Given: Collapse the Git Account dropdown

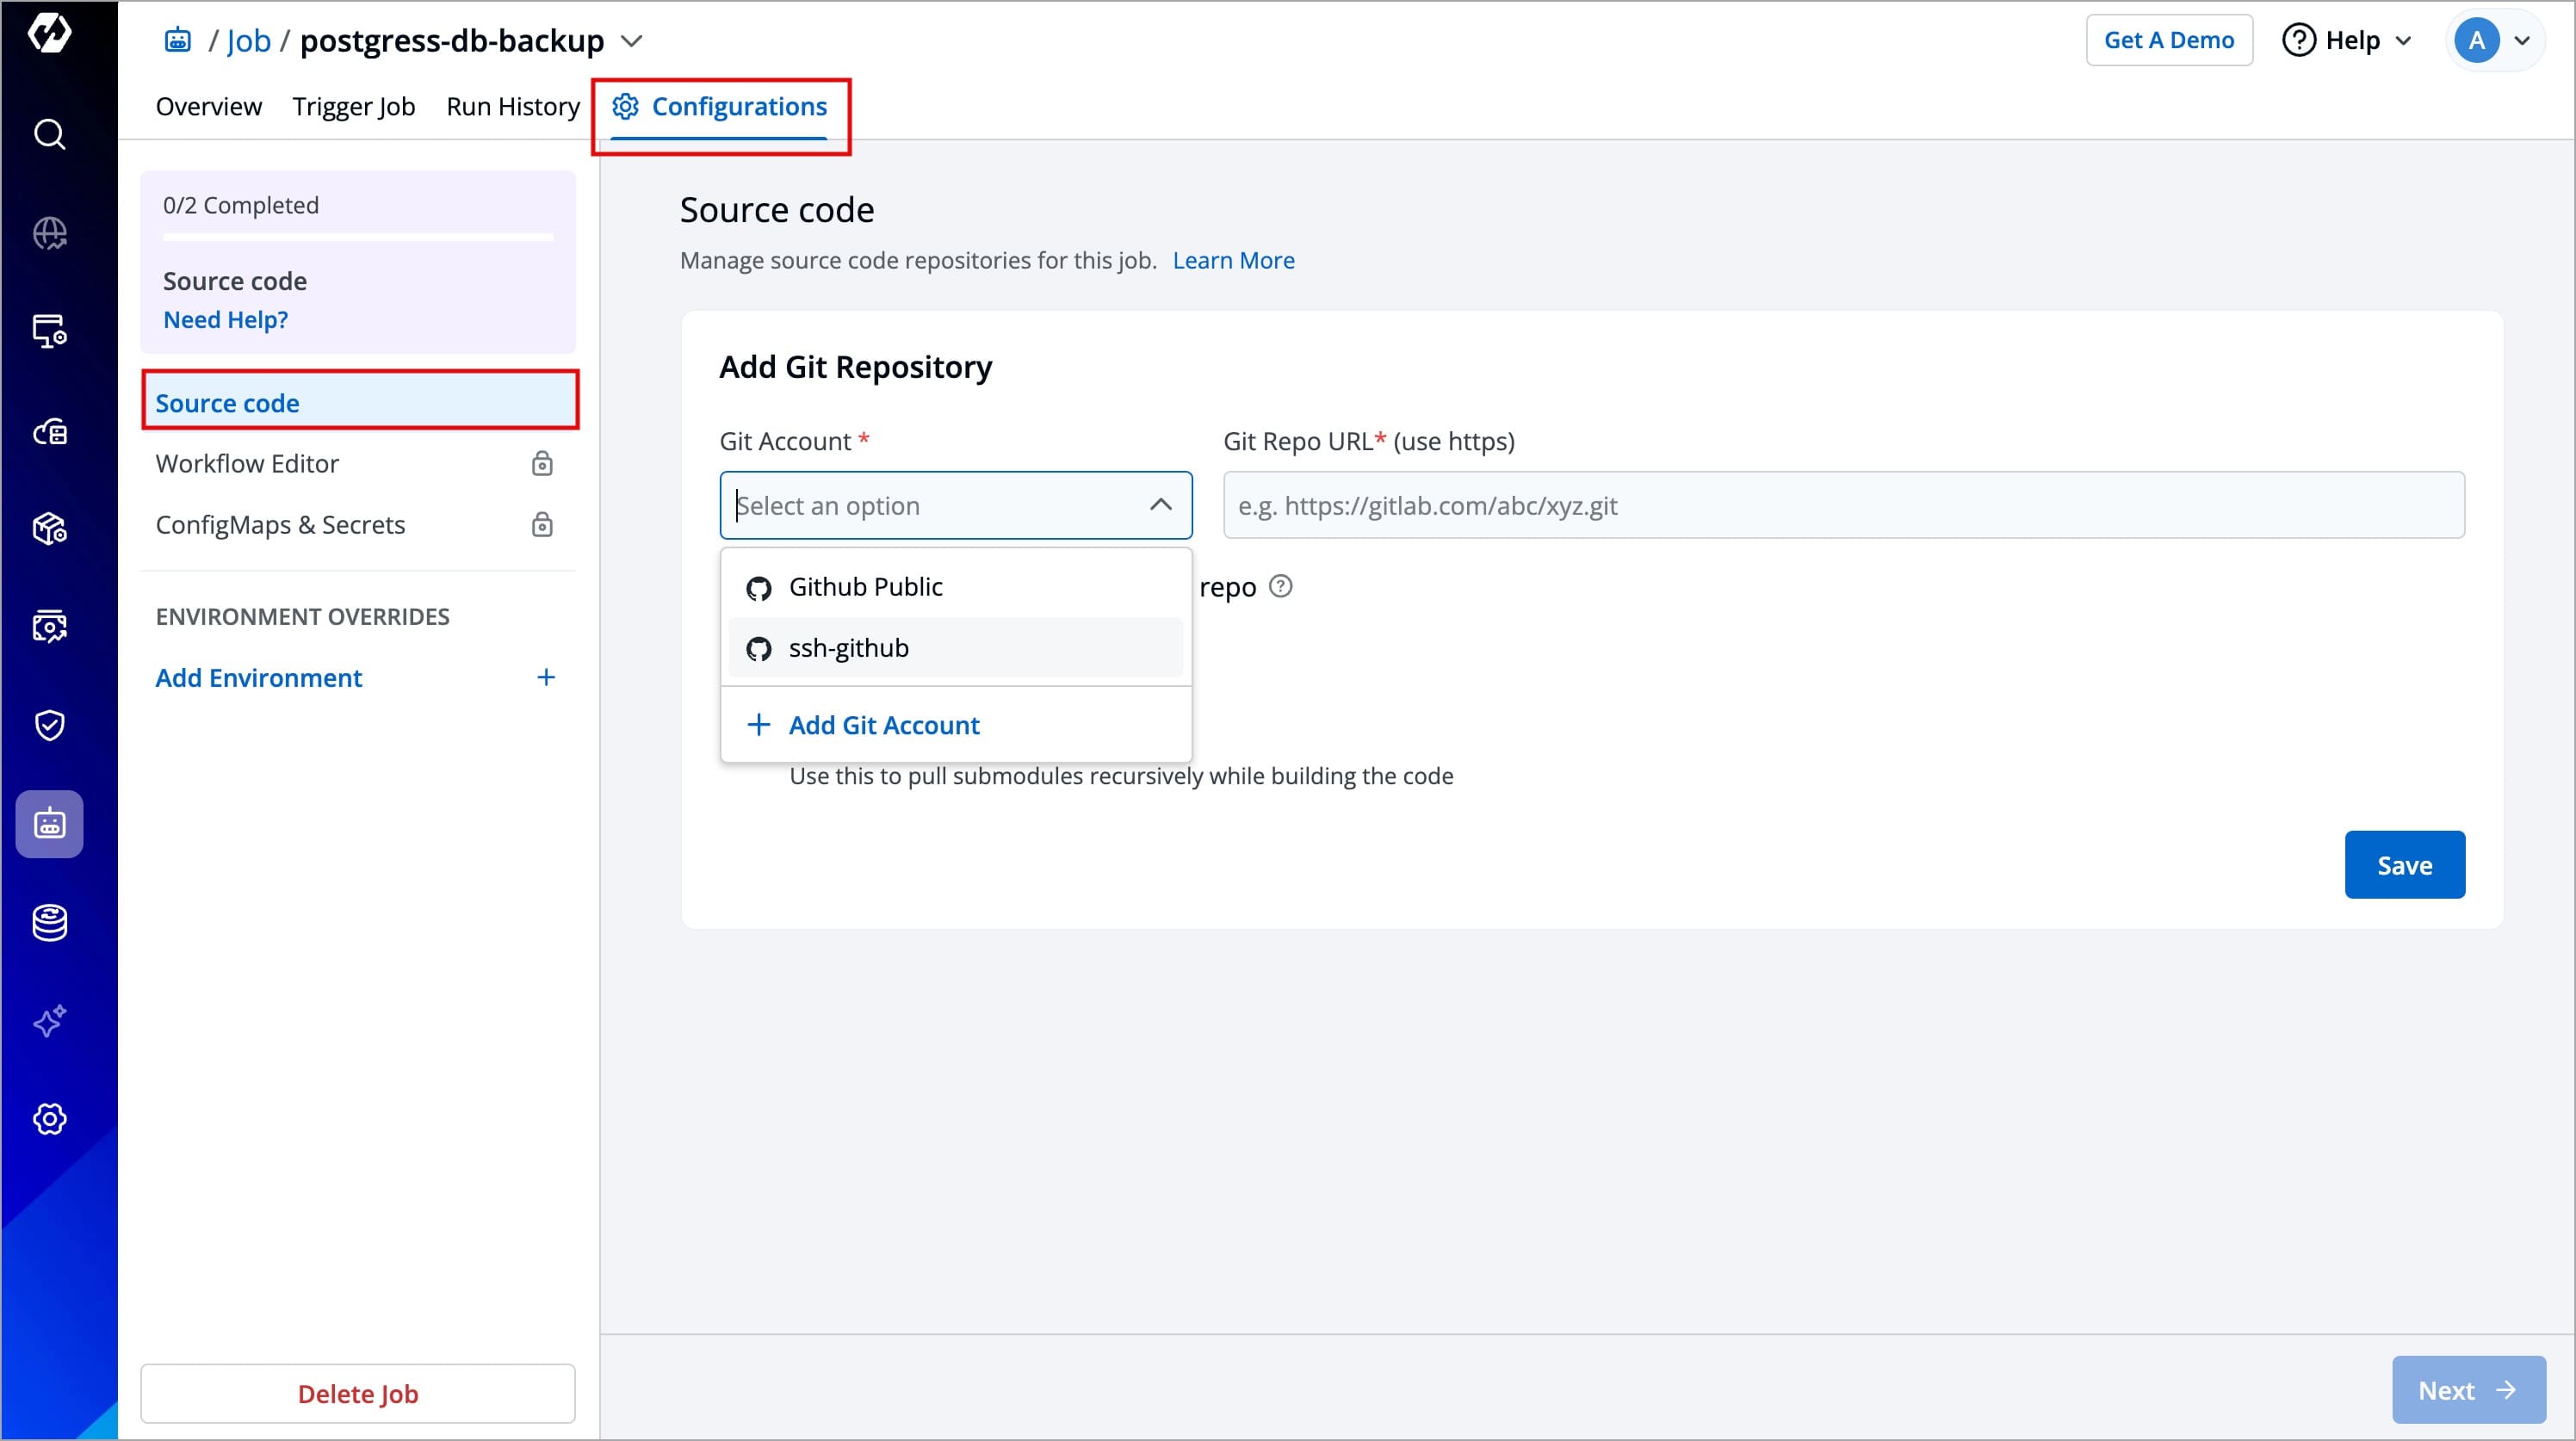Looking at the screenshot, I should click(x=1160, y=505).
